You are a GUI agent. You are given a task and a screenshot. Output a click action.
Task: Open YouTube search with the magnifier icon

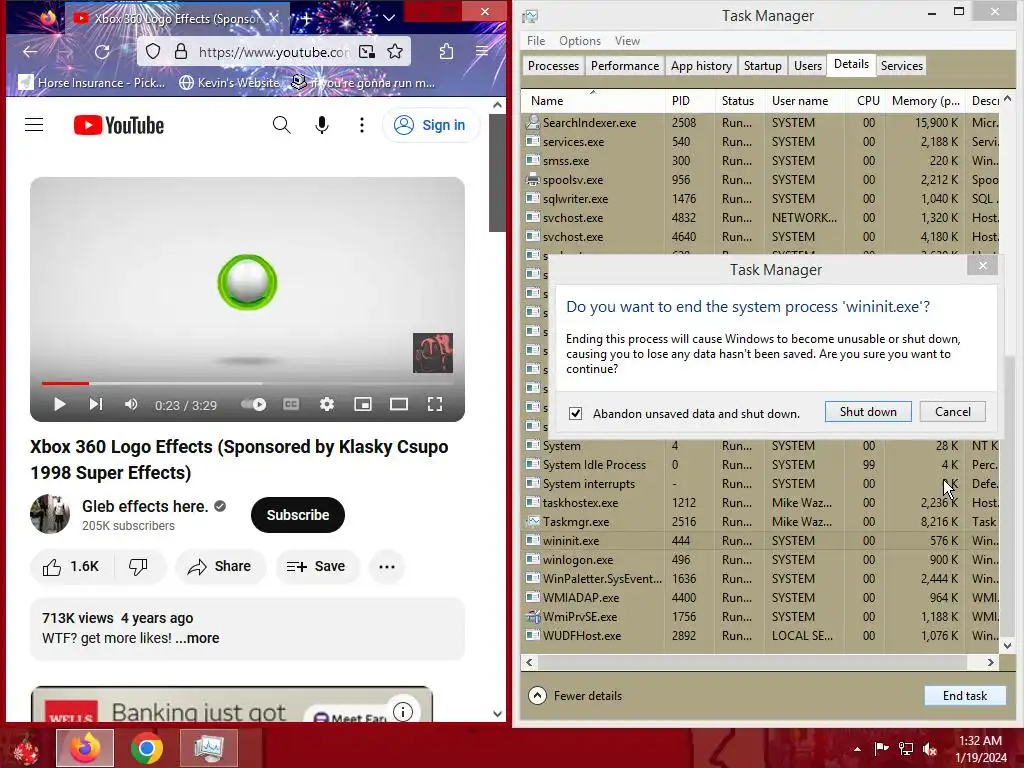coord(281,125)
